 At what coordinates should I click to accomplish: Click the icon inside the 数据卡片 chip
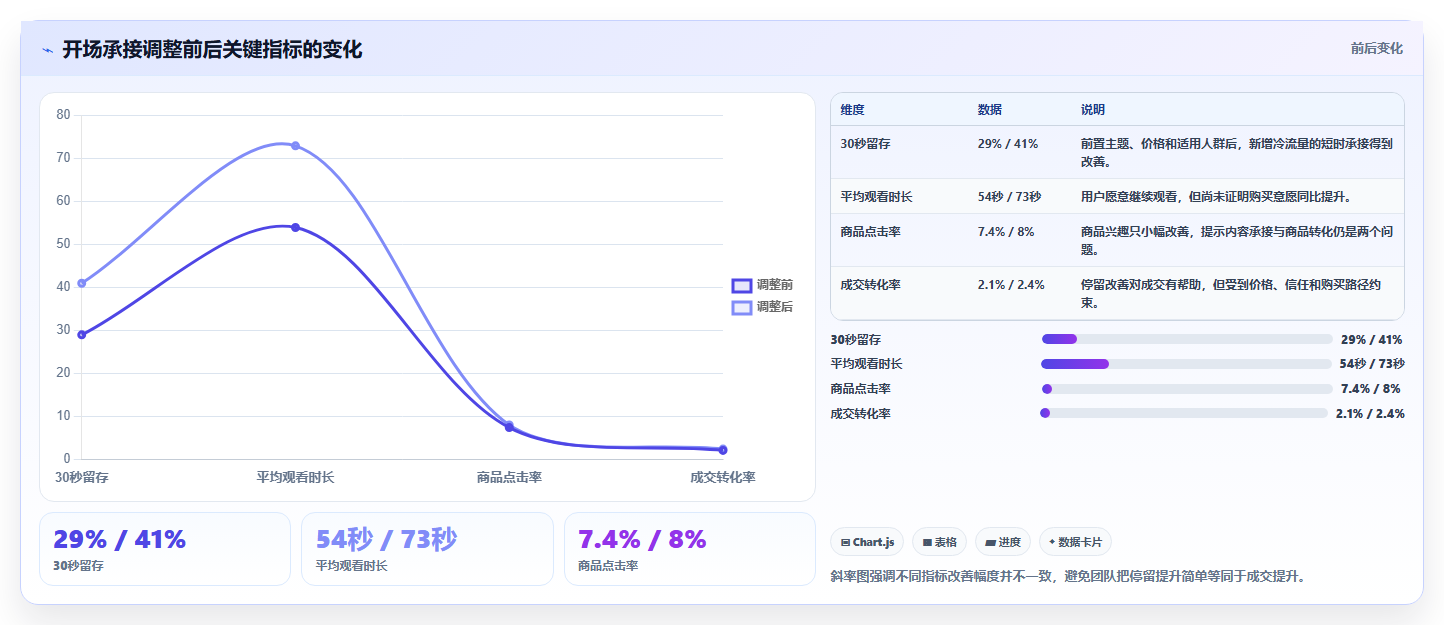pos(1052,542)
